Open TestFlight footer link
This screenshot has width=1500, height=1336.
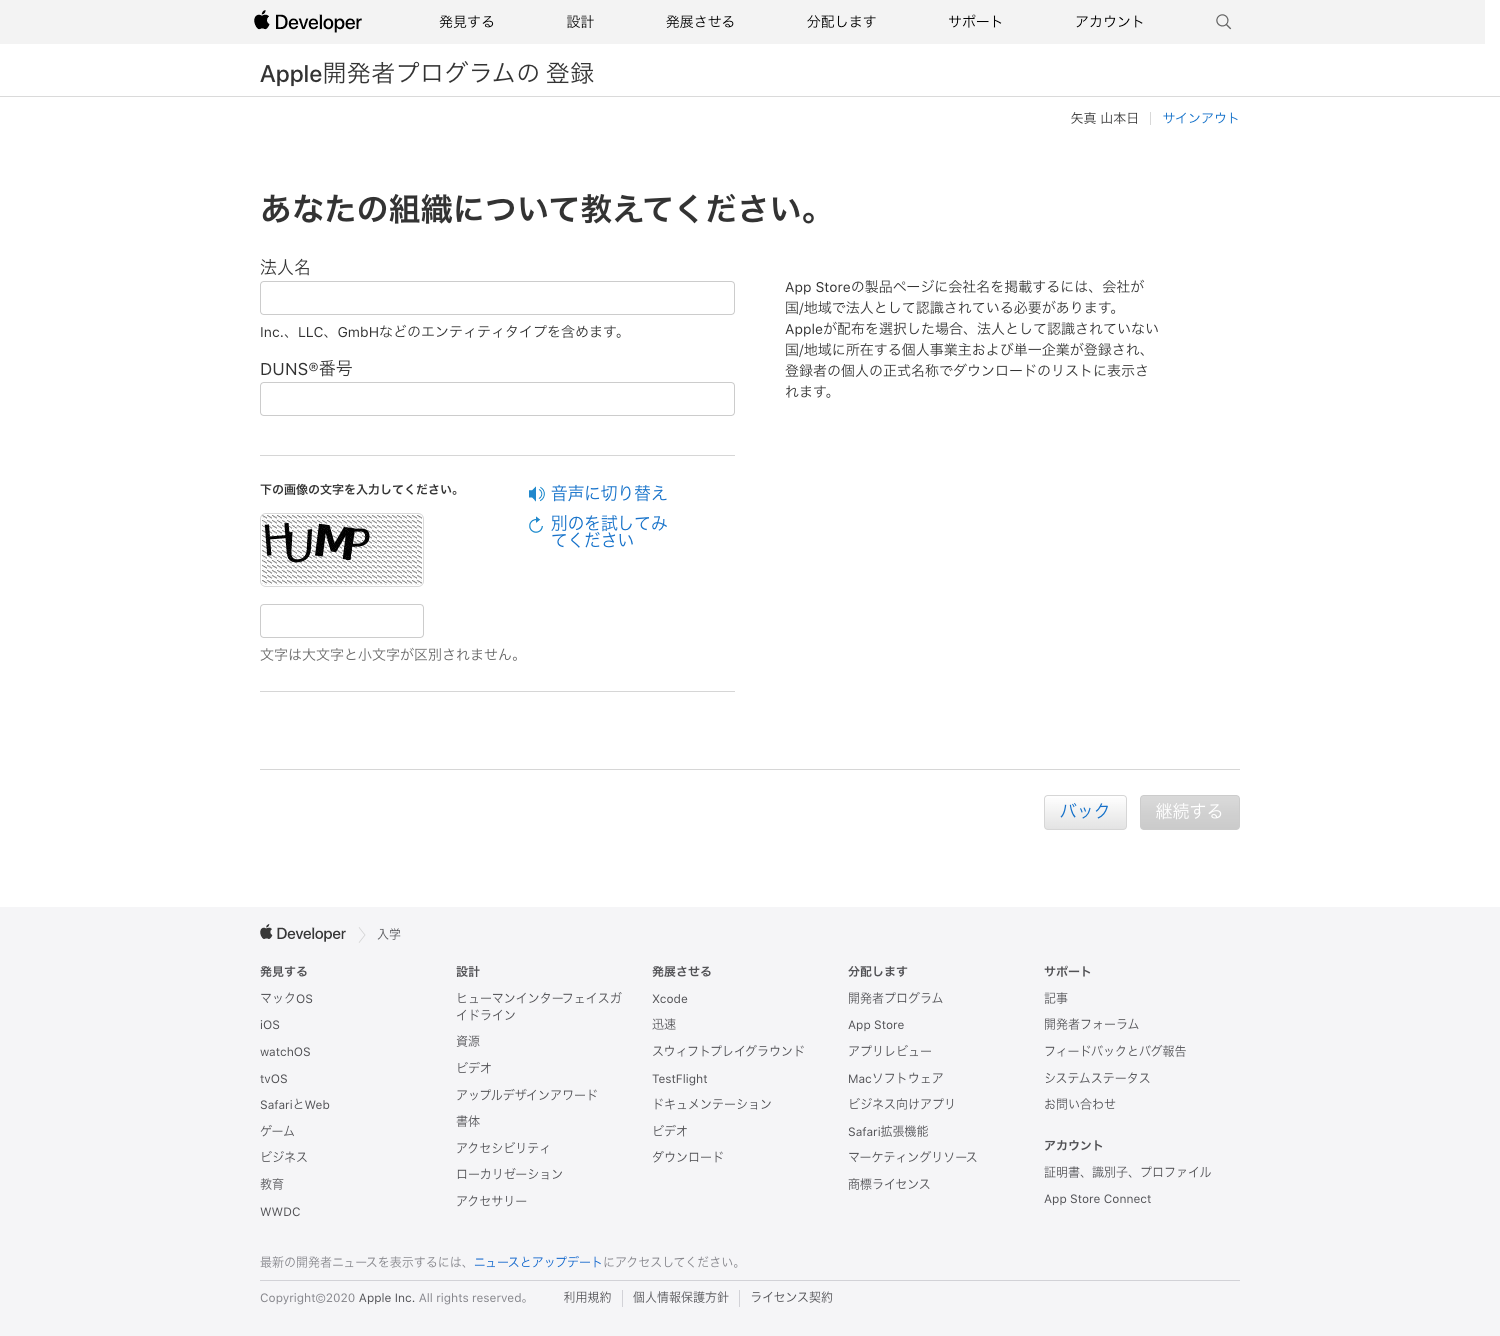tap(680, 1079)
